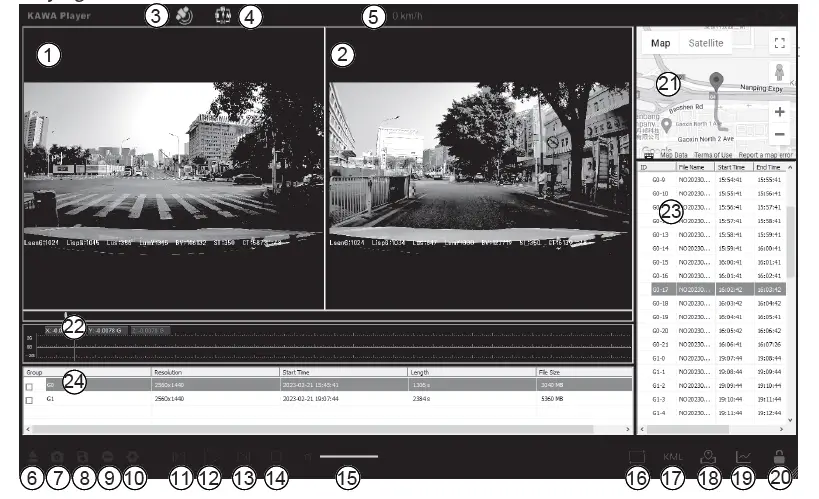Click Report a map error link
Viewport: 819px width, 499px height.
[x=766, y=155]
